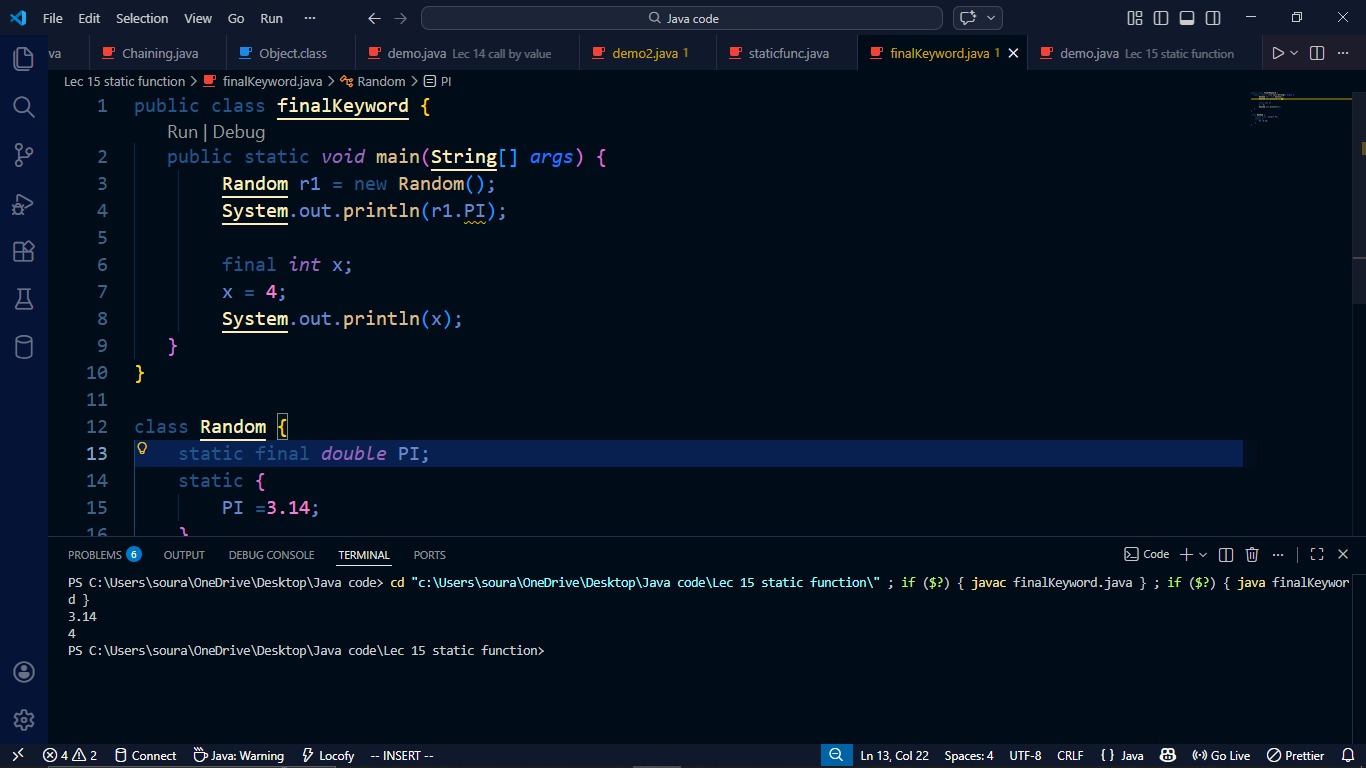Viewport: 1366px width, 768px height.
Task: Toggle the secondary side bar layout button
Action: [x=1213, y=18]
